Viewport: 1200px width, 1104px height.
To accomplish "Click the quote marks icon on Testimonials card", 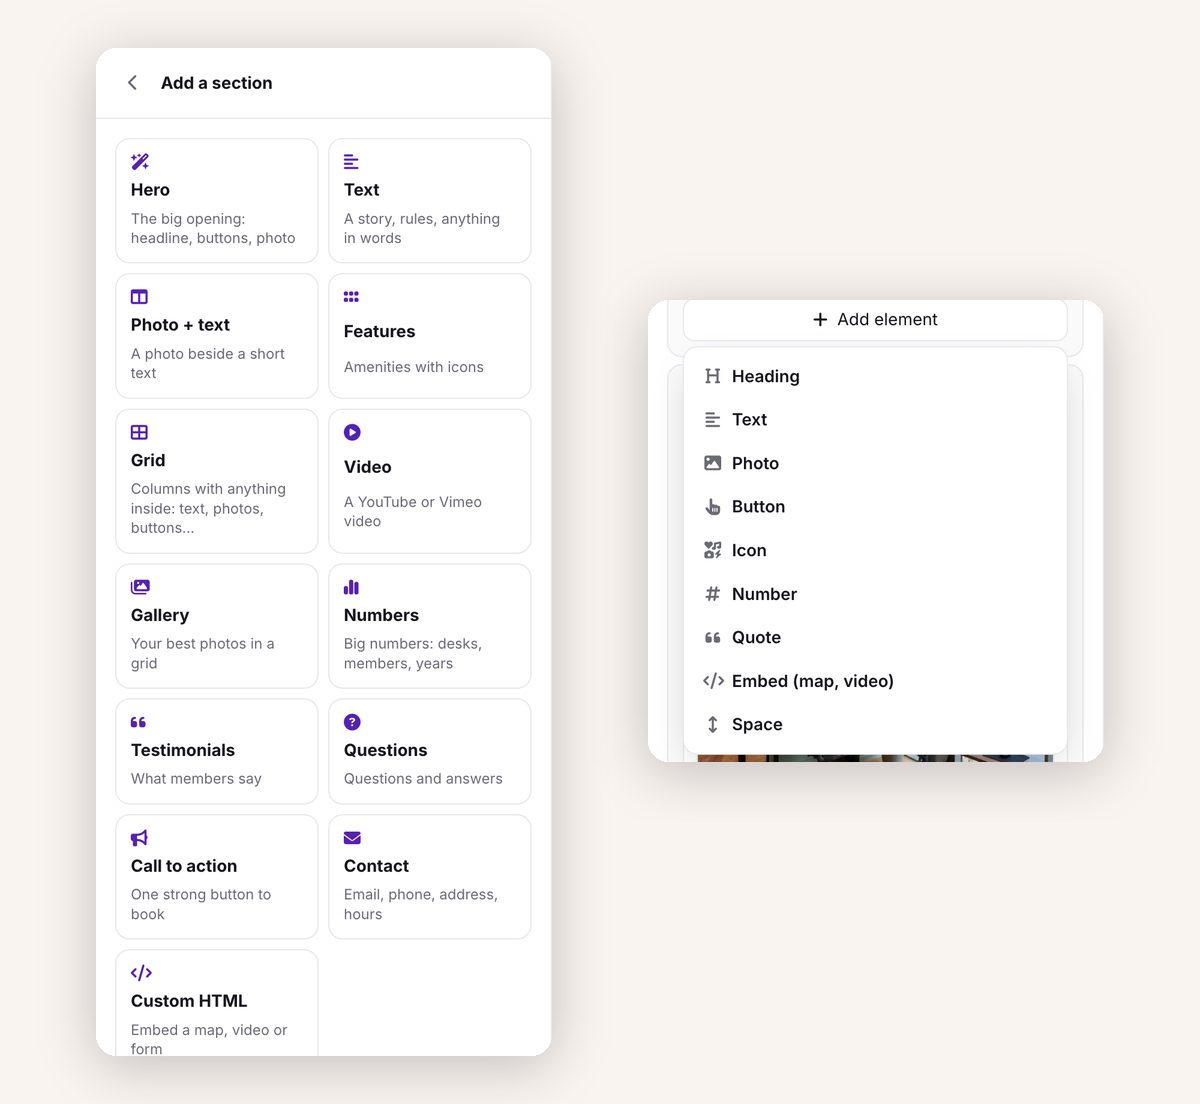I will [x=138, y=722].
